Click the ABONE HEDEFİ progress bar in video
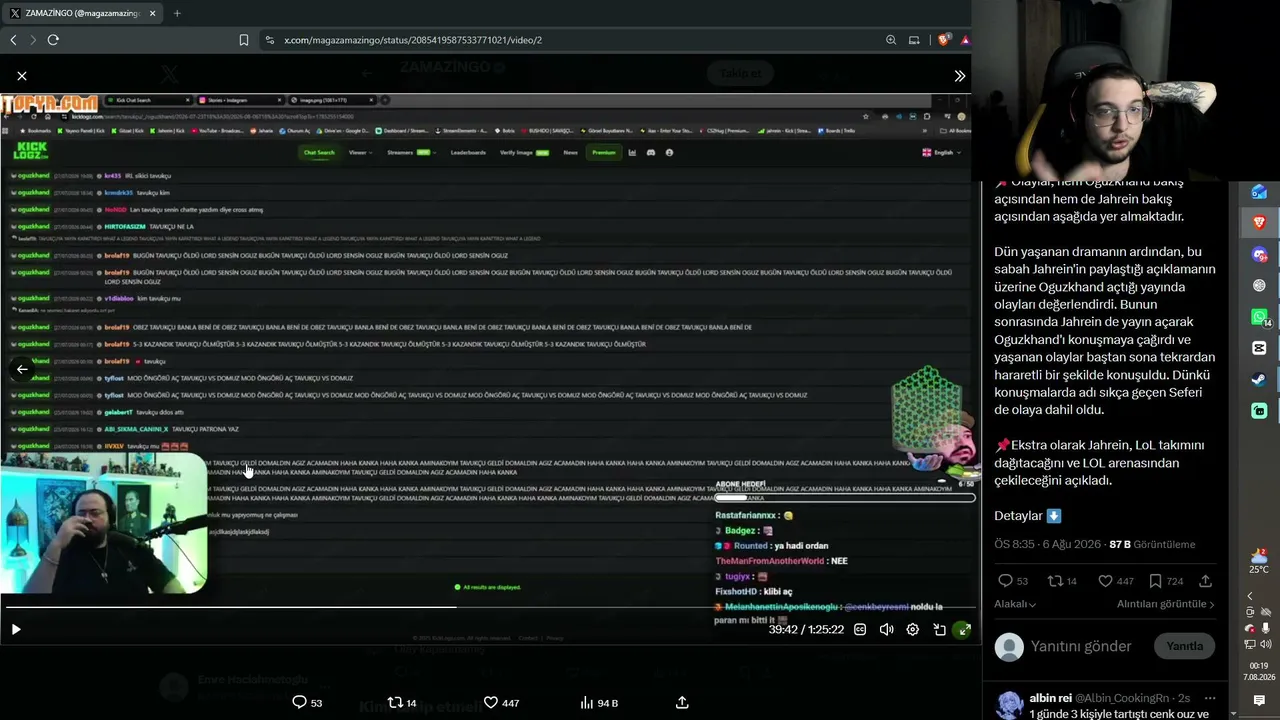 tap(845, 496)
